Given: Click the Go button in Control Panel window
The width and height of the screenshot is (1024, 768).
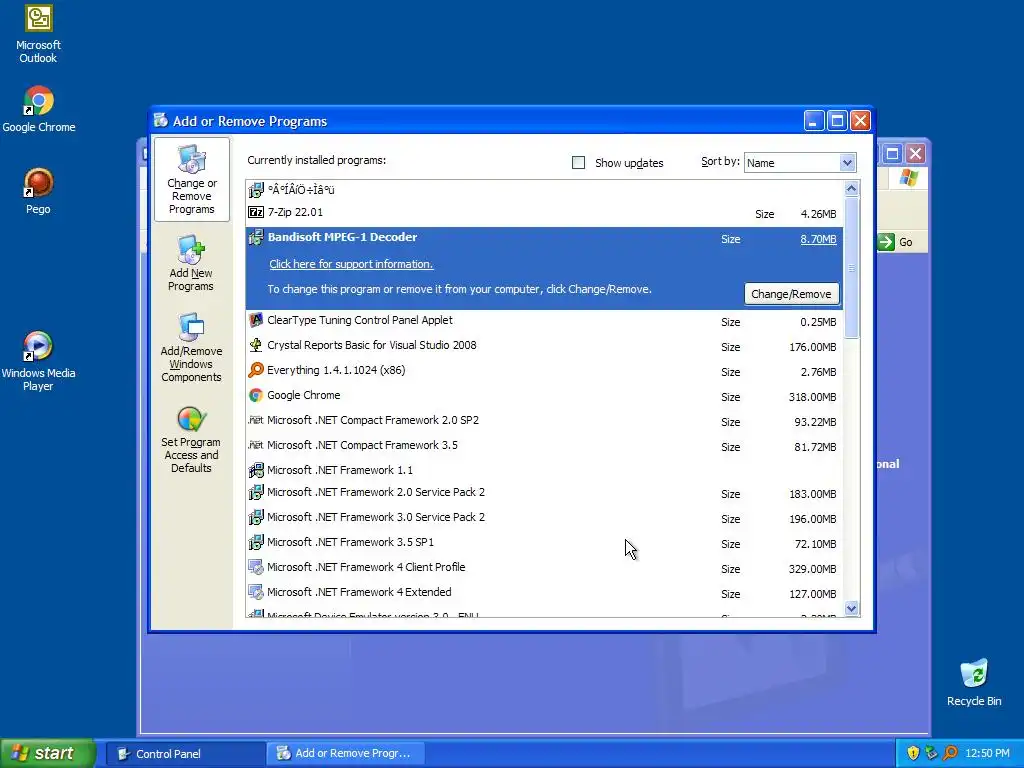Looking at the screenshot, I should [896, 242].
